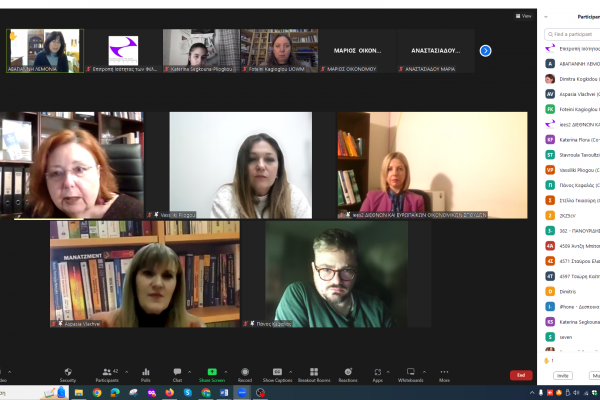
Task: Select Vassiliki Pliogou in participants list
Action: (x=572, y=170)
